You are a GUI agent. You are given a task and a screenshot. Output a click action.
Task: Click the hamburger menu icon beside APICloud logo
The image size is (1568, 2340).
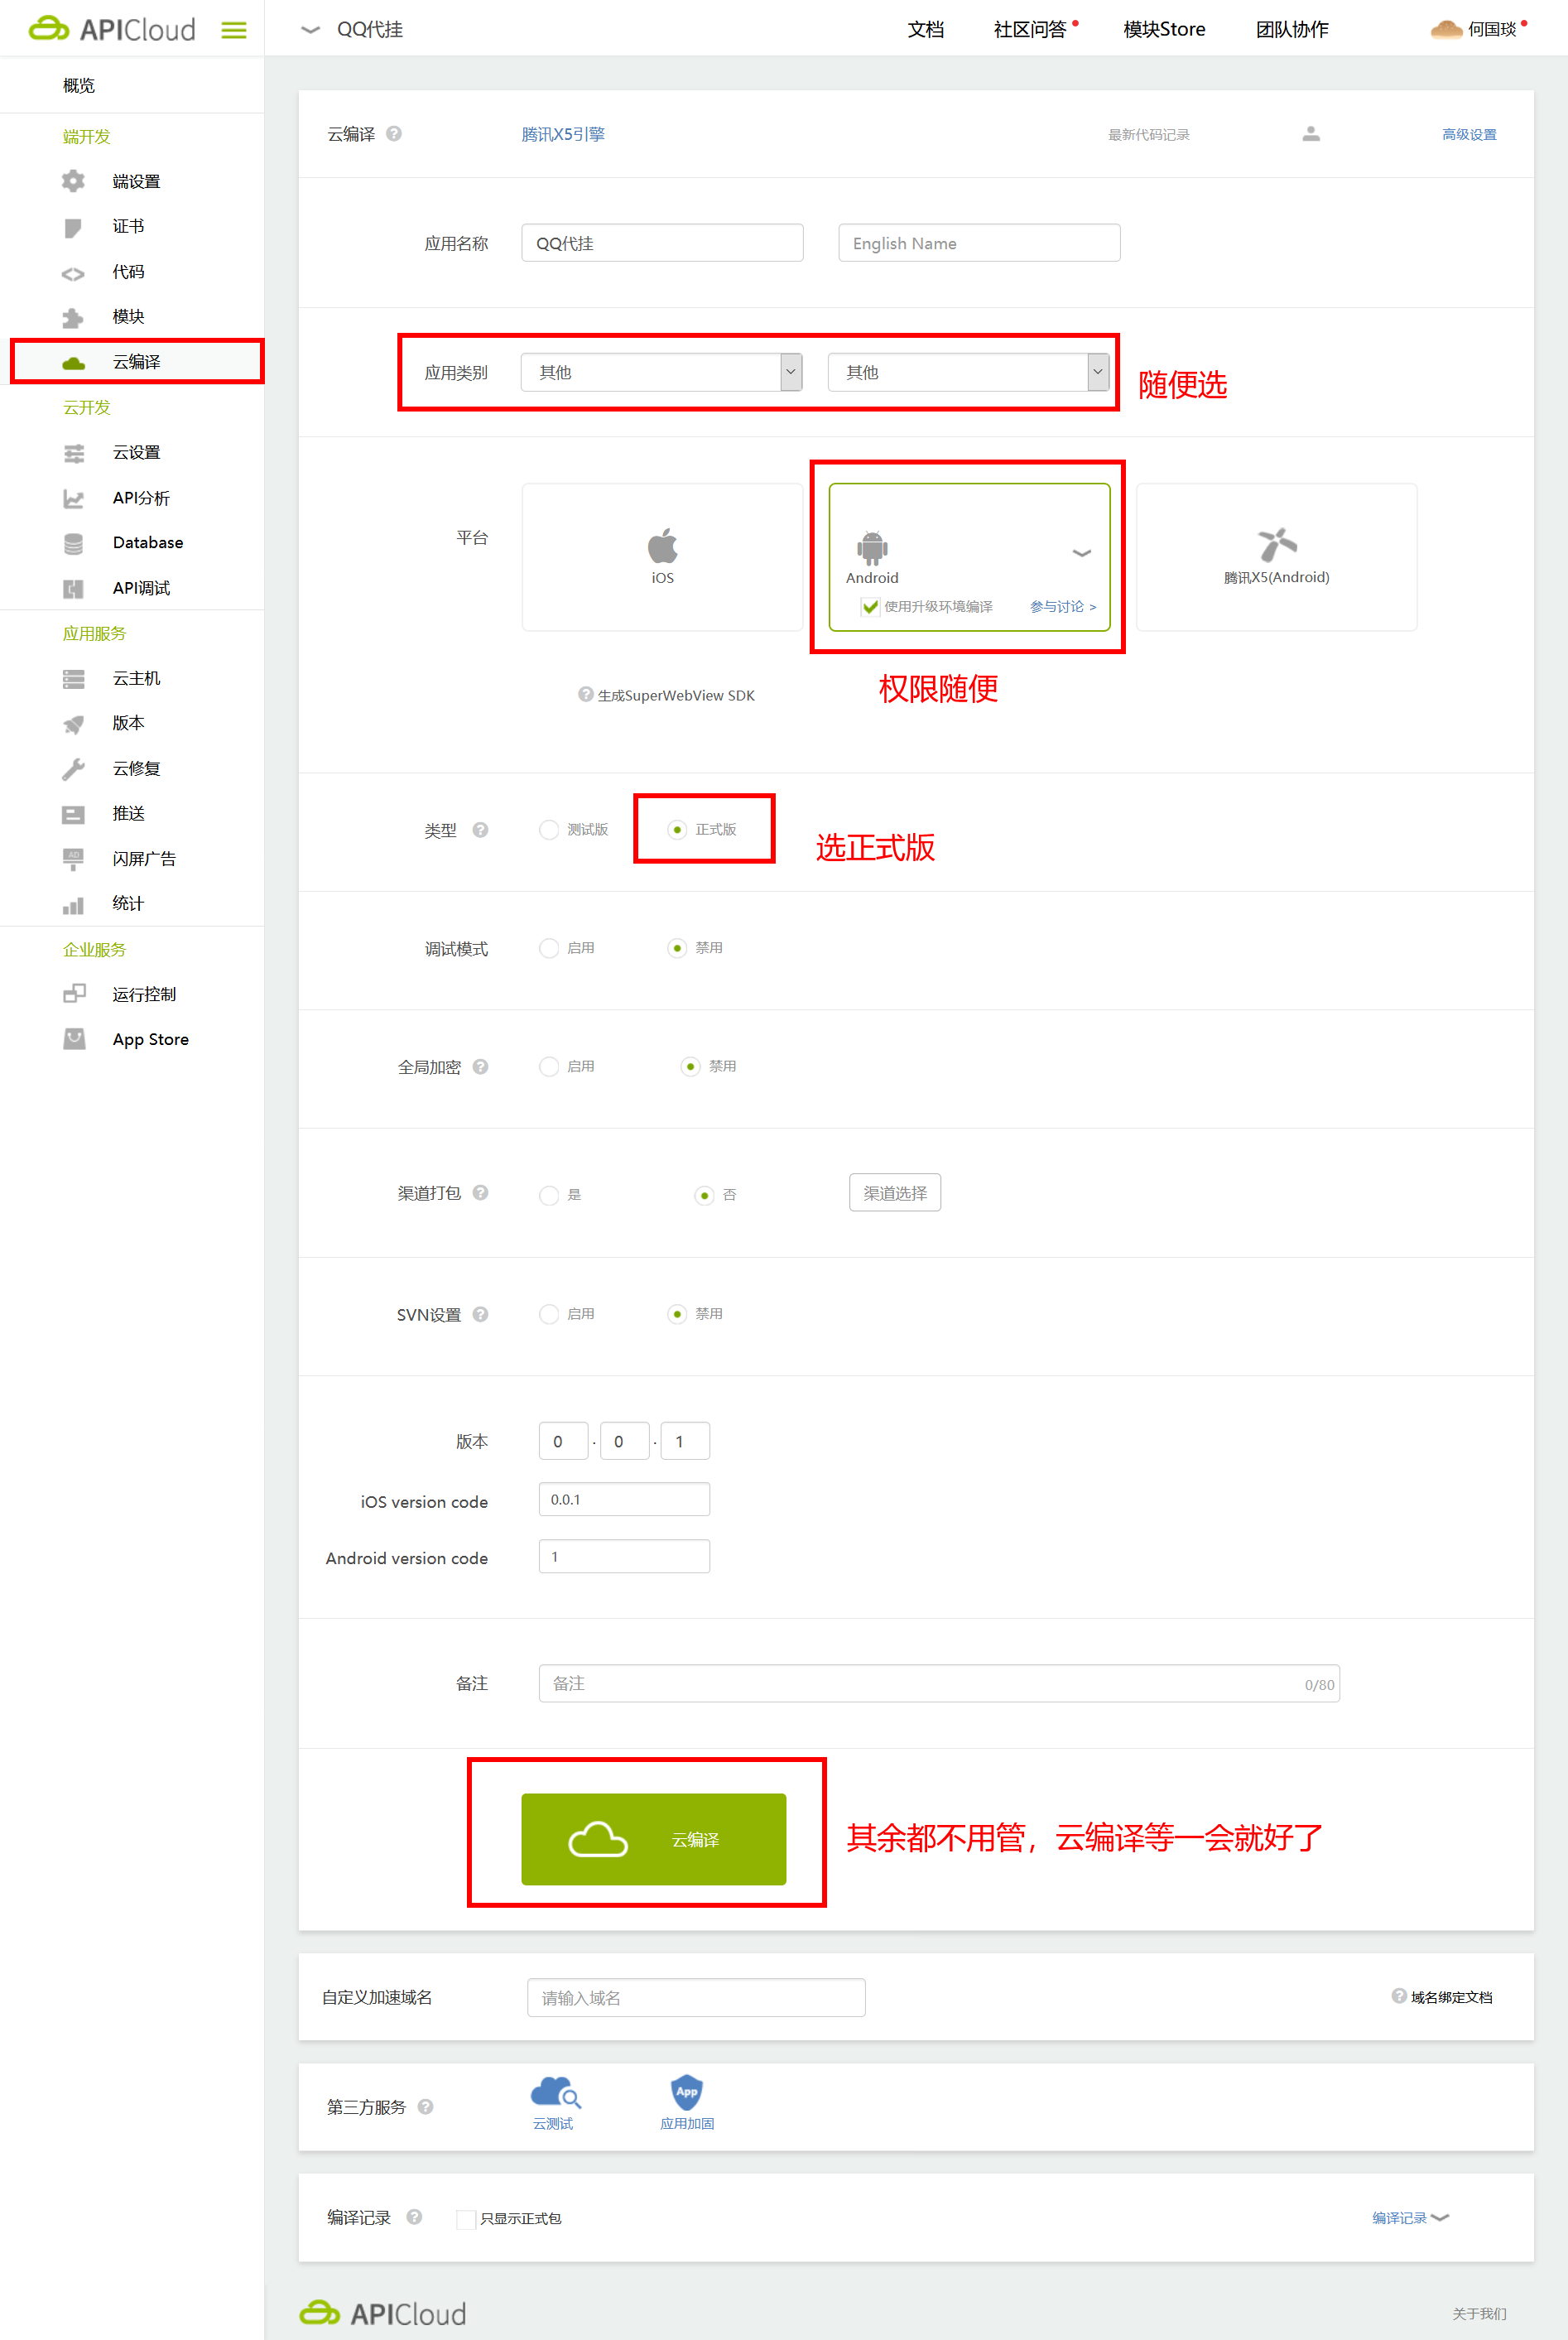234,30
